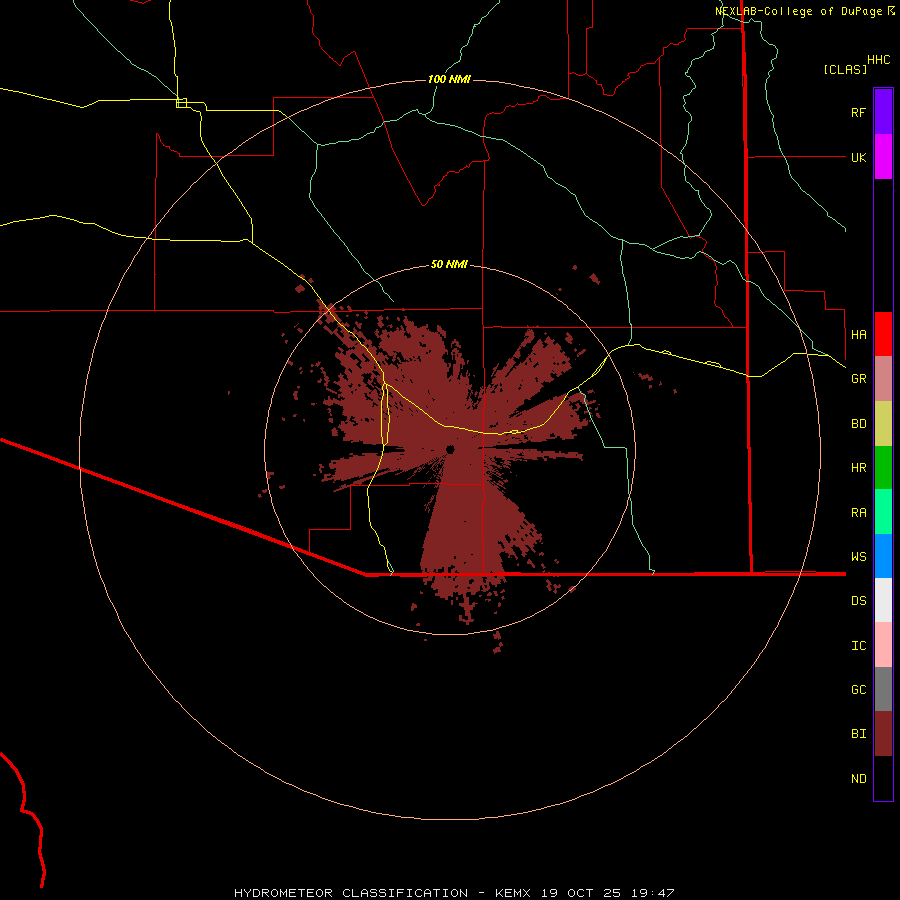Click the ND legend label
Screen dimensions: 900x900
coord(858,779)
